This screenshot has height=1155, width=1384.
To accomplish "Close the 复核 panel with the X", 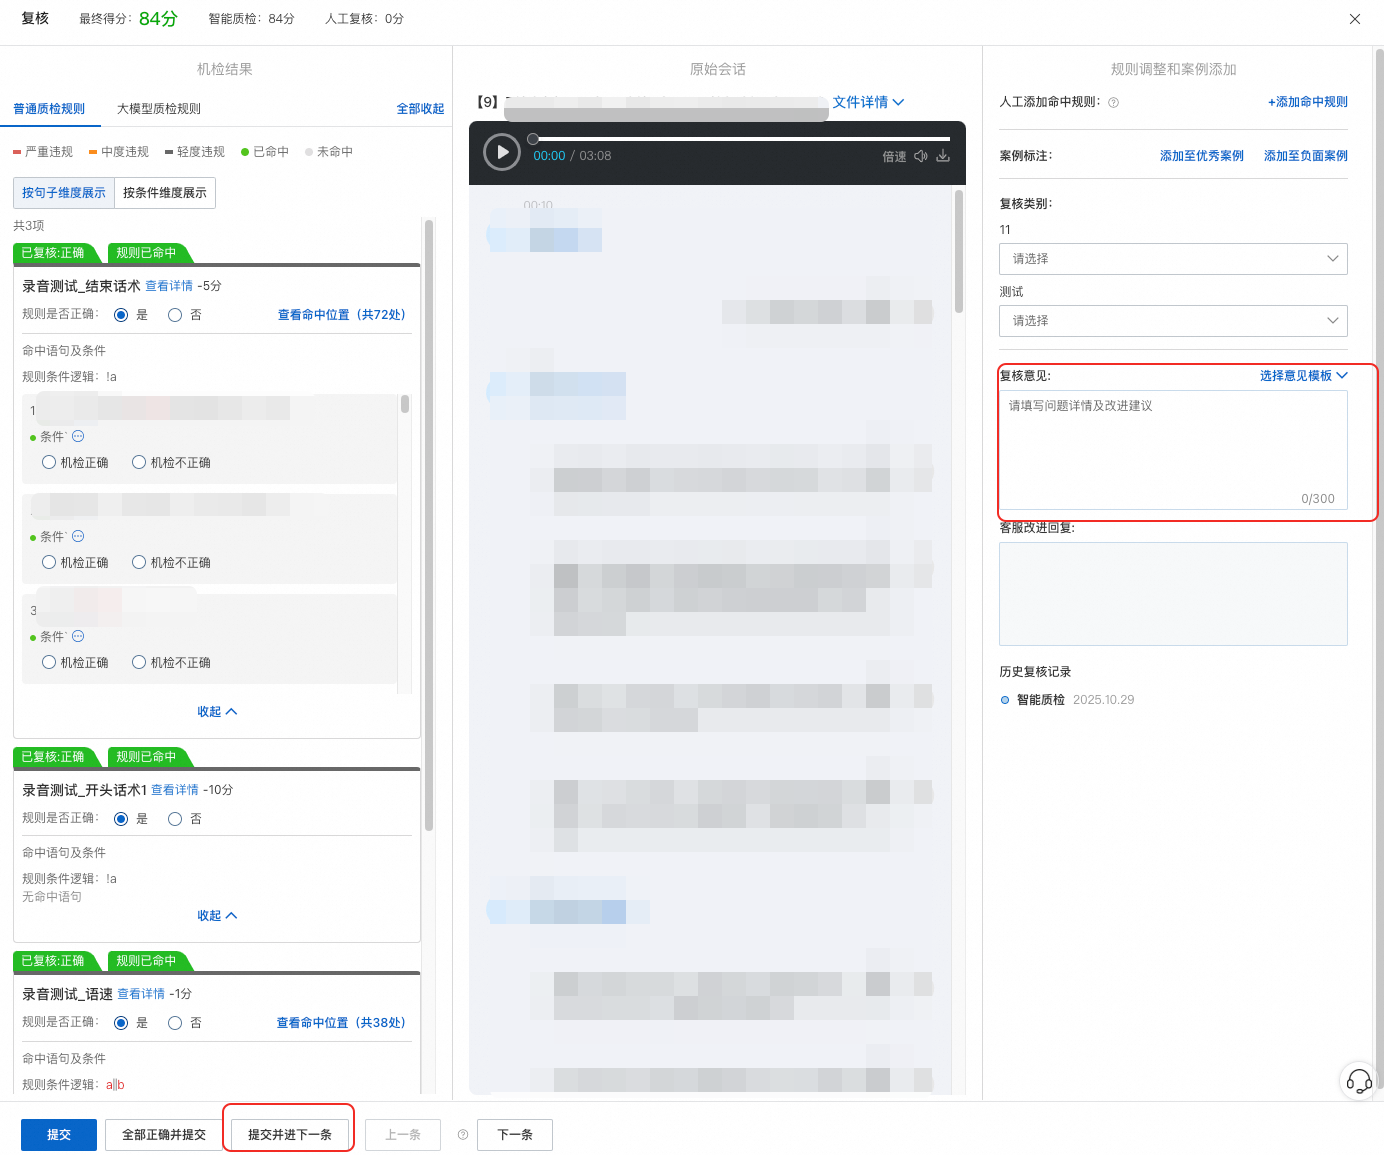I will click(x=1355, y=19).
